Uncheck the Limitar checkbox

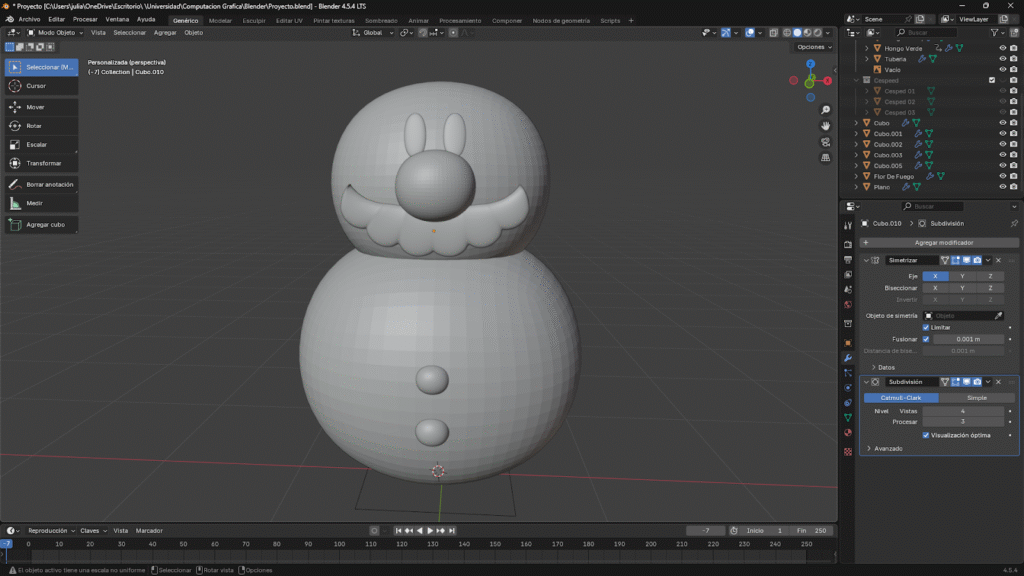[x=926, y=327]
